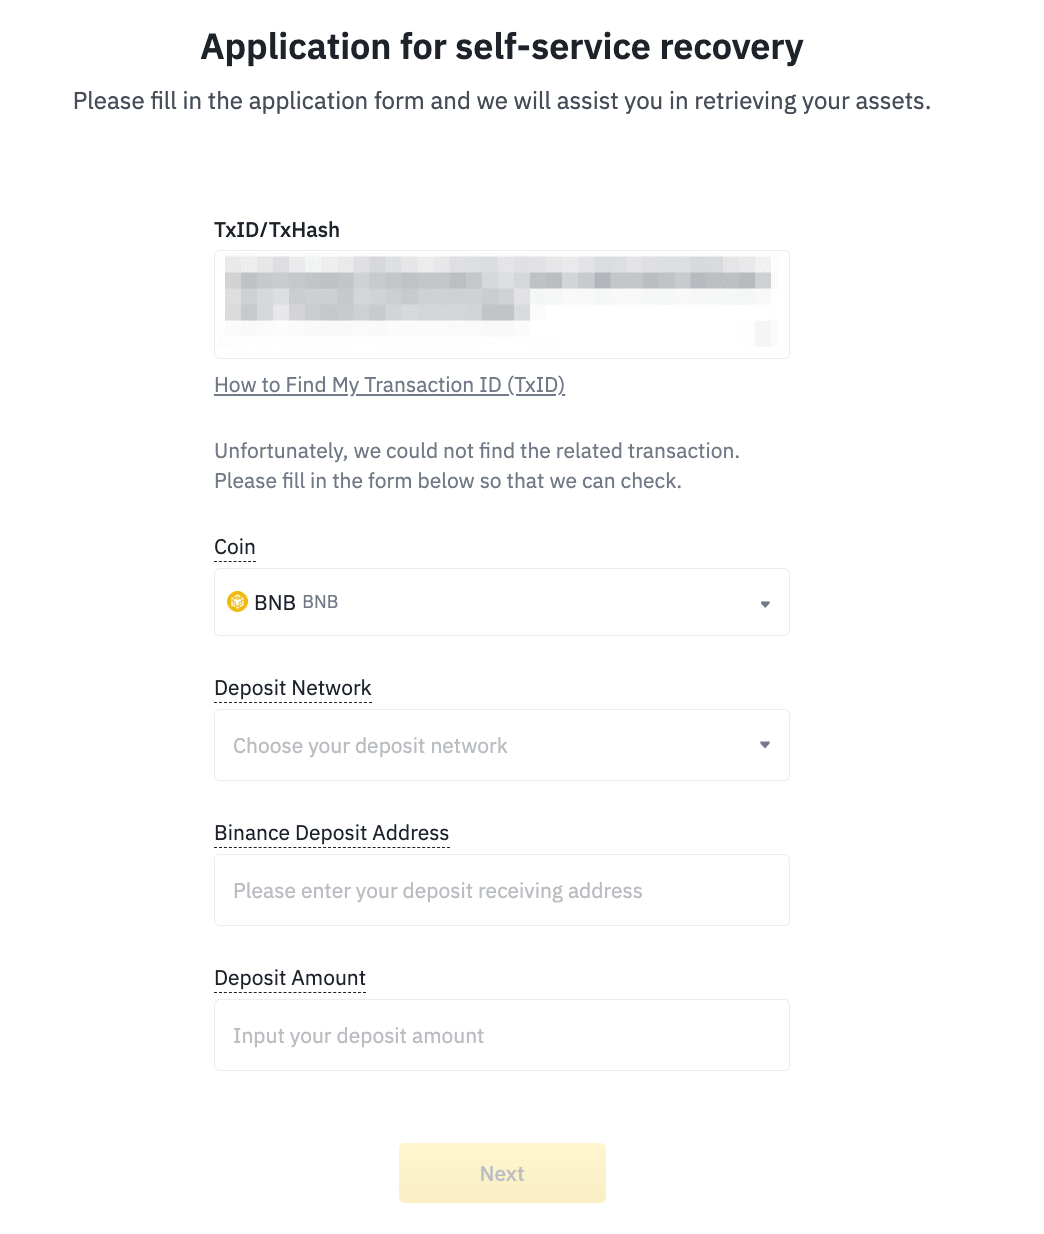
Task: Click the Next button
Action: click(502, 1173)
